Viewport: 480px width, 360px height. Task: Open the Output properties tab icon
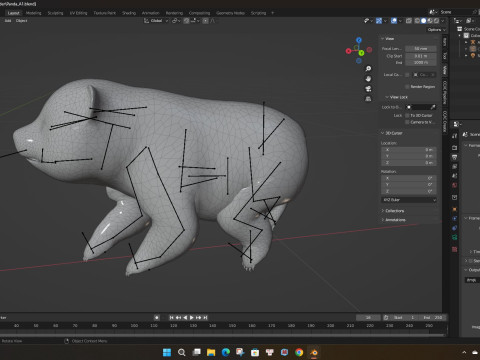455,157
